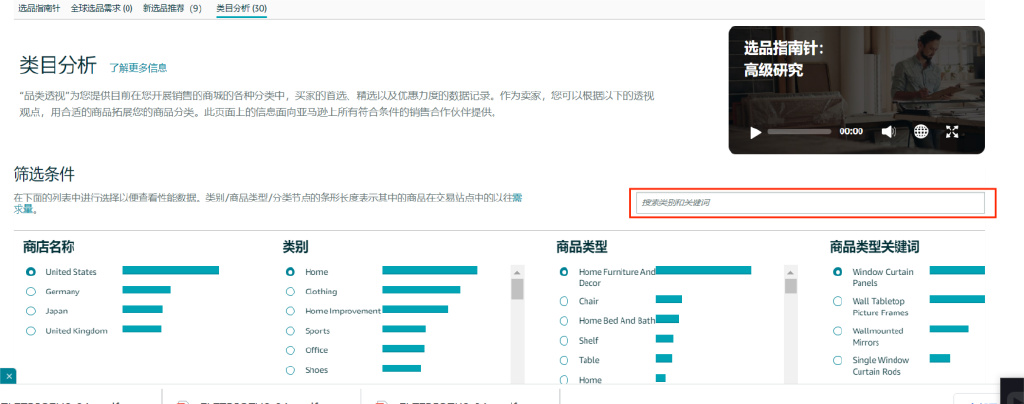1024x404 pixels.
Task: Select the Japan store radio button
Action: tap(31, 311)
